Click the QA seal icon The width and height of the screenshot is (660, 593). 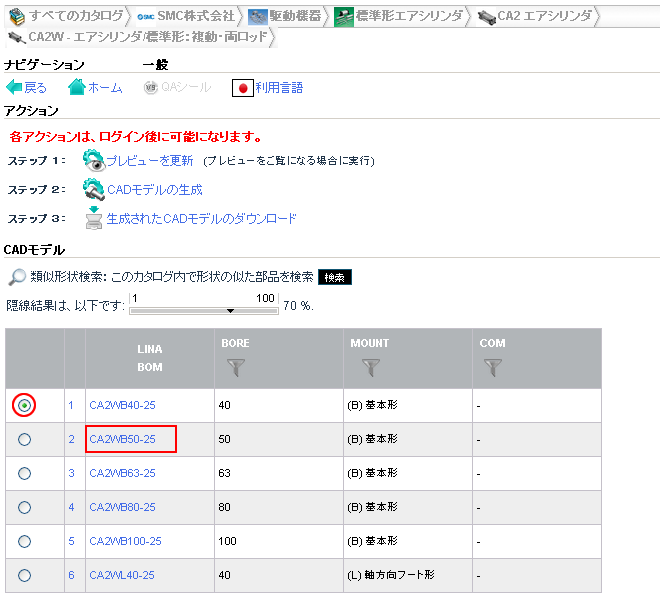(151, 87)
